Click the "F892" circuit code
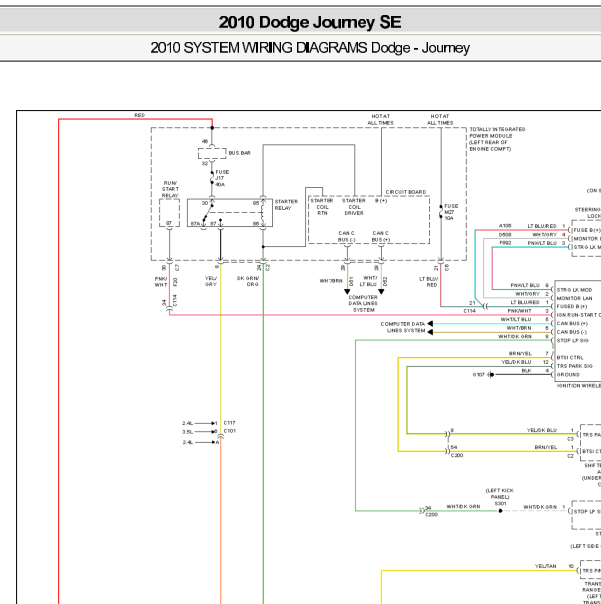Viewport: 601px width, 604px height. click(505, 243)
